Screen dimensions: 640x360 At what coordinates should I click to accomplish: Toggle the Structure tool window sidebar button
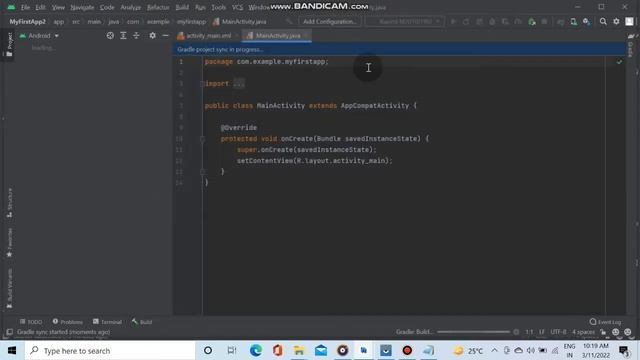[9, 203]
